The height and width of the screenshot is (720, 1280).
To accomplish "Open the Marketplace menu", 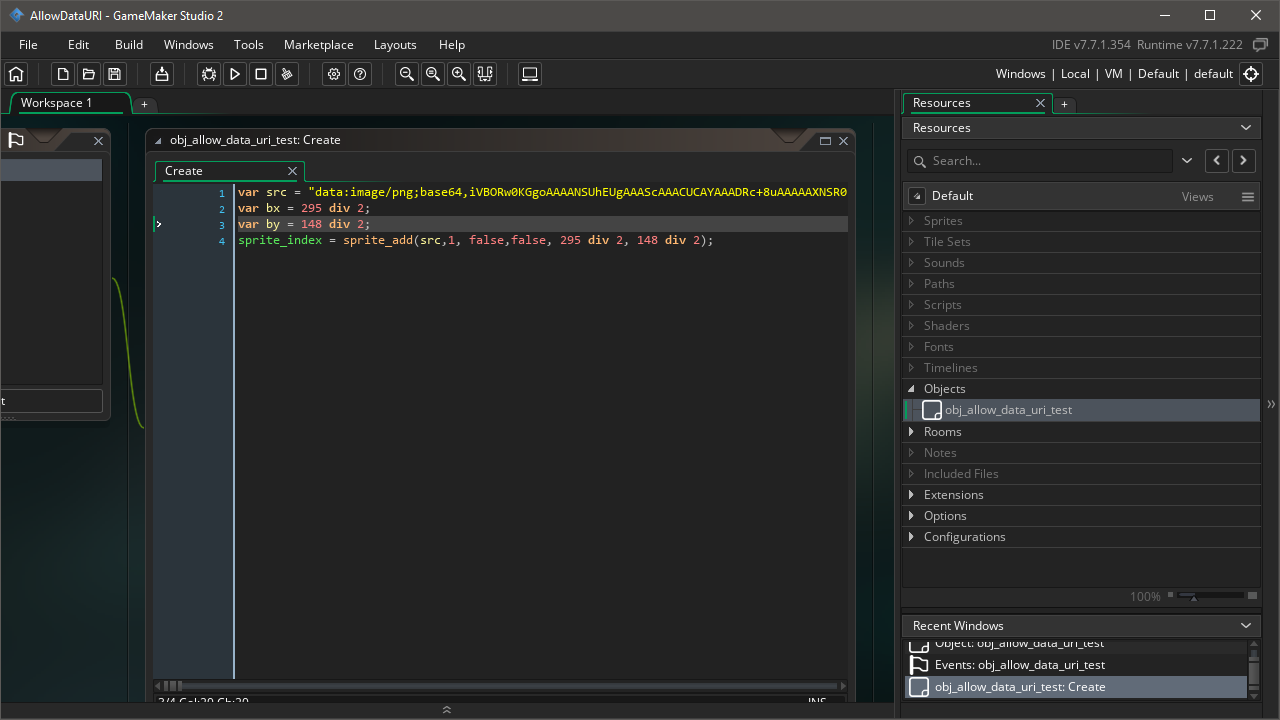I will [318, 44].
